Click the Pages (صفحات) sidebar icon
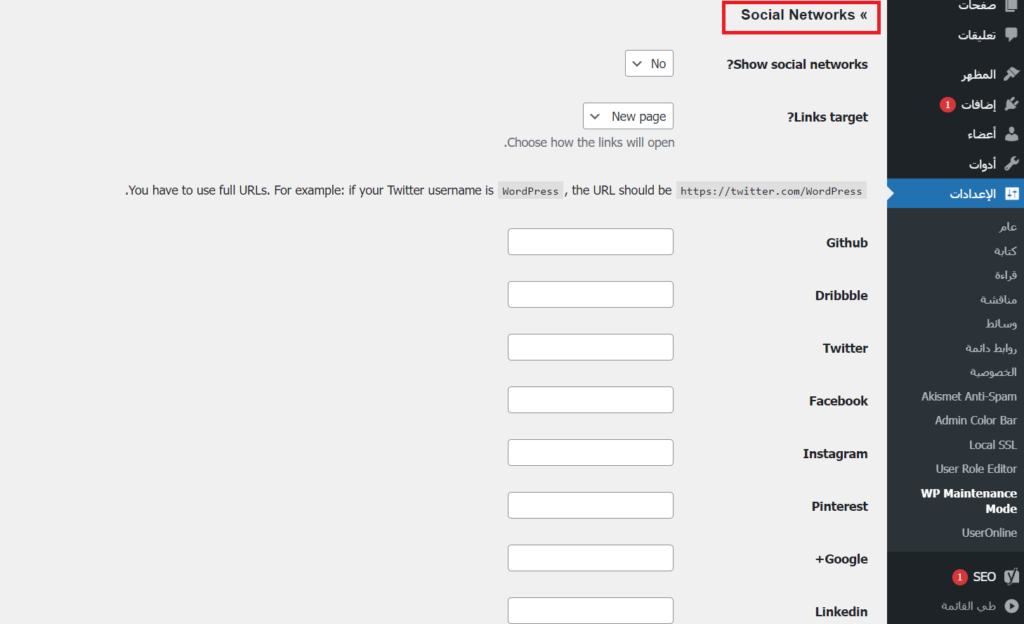Image resolution: width=1024 pixels, height=624 pixels. [x=1011, y=5]
